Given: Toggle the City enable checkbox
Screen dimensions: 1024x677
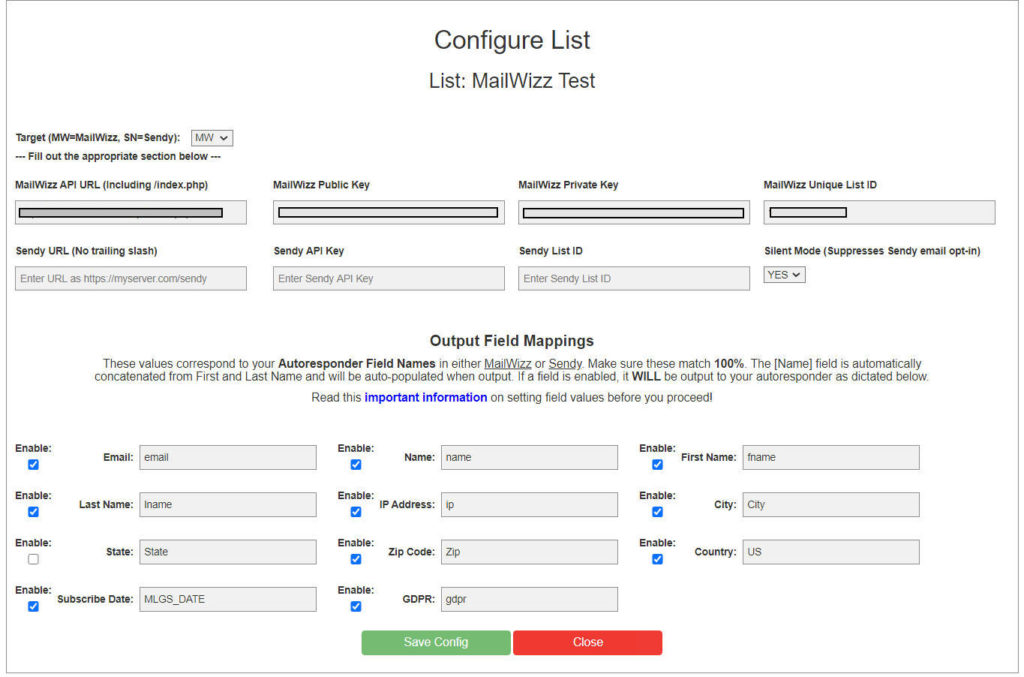Looking at the screenshot, I should (658, 512).
